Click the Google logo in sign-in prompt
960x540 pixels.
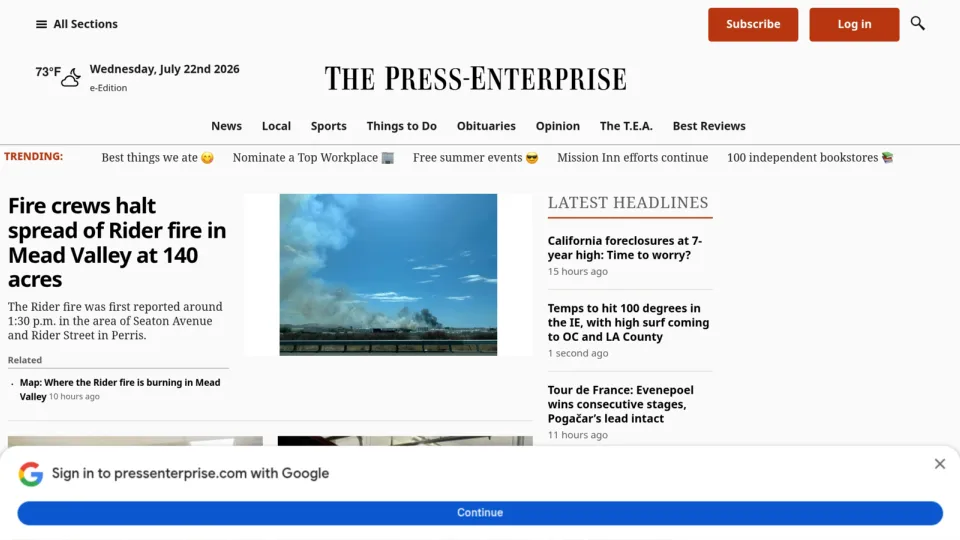[31, 474]
